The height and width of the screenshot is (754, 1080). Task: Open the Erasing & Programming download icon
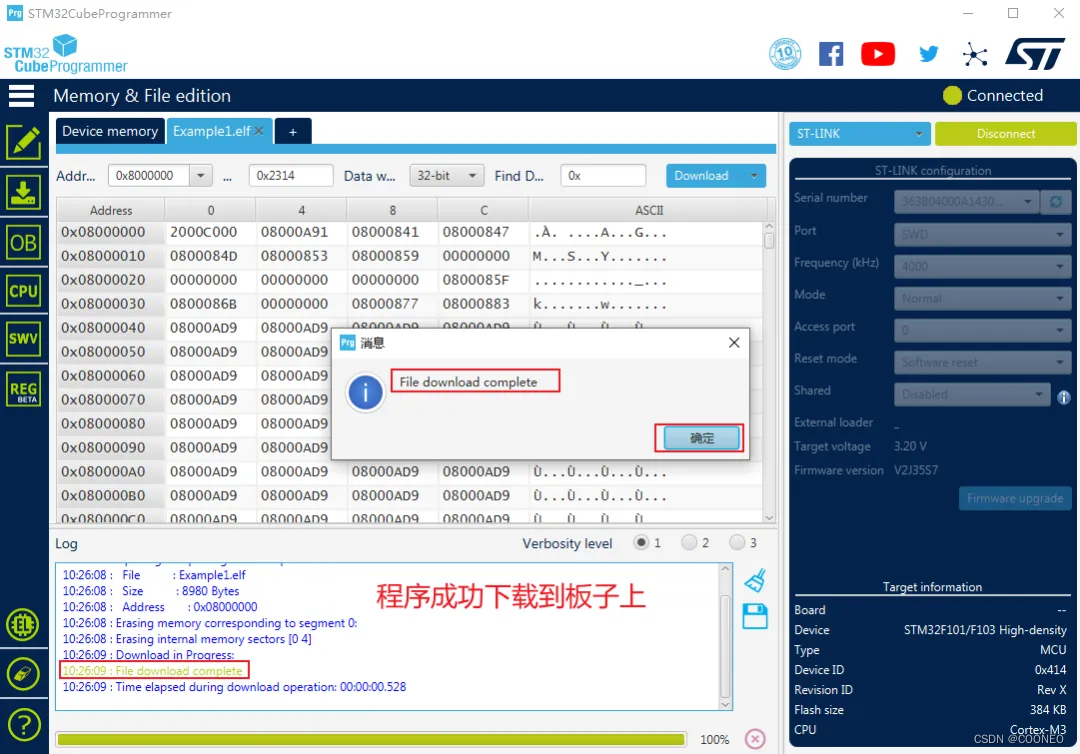pyautogui.click(x=23, y=192)
